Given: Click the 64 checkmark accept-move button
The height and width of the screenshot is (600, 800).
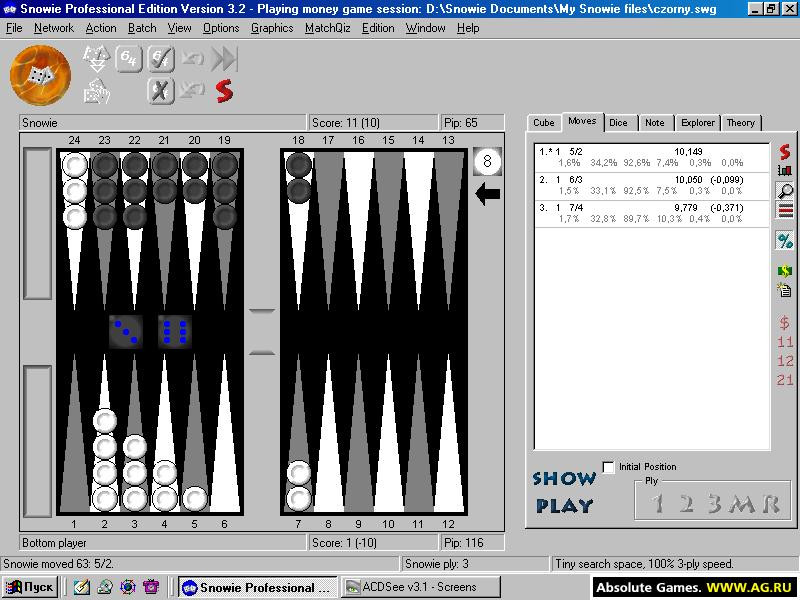Looking at the screenshot, I should (161, 59).
